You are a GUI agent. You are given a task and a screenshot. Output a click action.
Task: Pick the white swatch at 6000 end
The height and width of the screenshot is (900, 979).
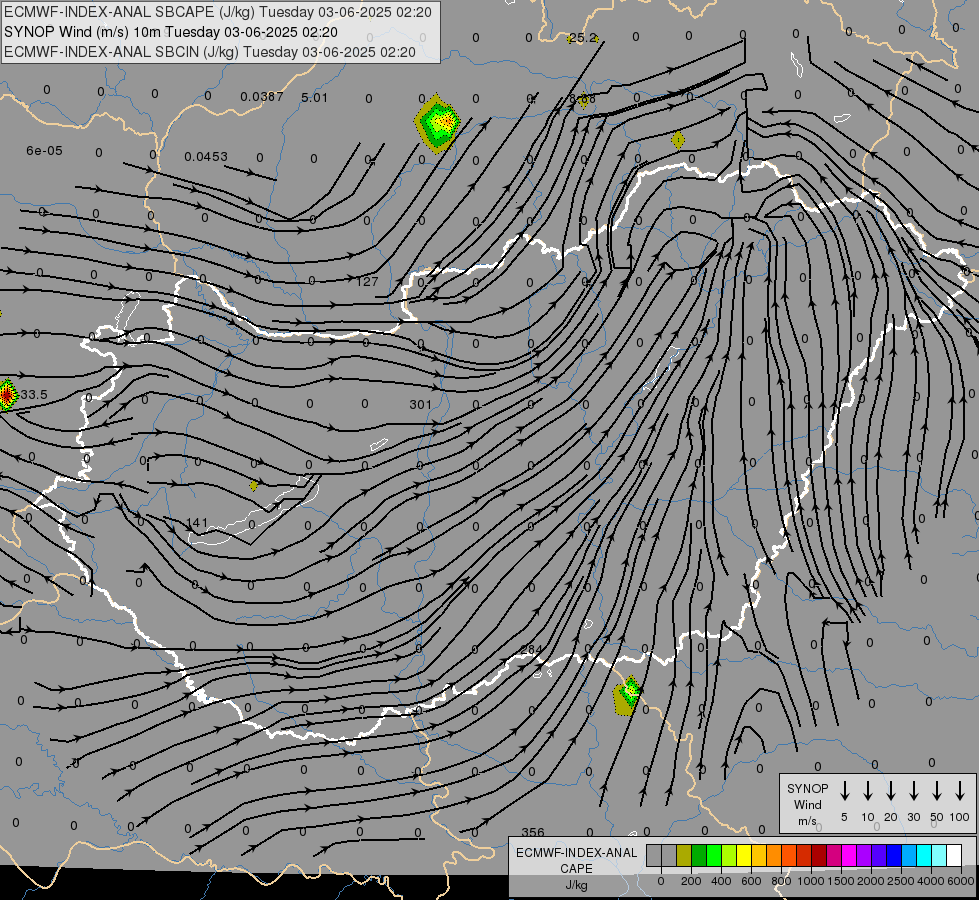[953, 855]
